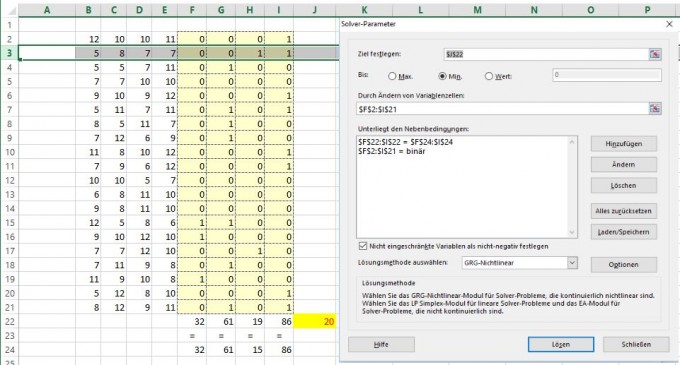Select row 22 header
The width and height of the screenshot is (680, 365).
[x=10, y=322]
